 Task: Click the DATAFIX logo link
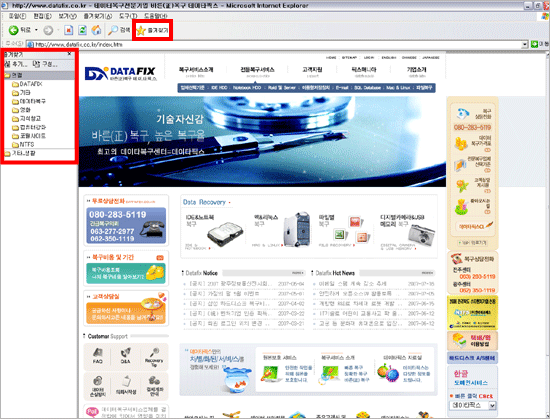120,73
